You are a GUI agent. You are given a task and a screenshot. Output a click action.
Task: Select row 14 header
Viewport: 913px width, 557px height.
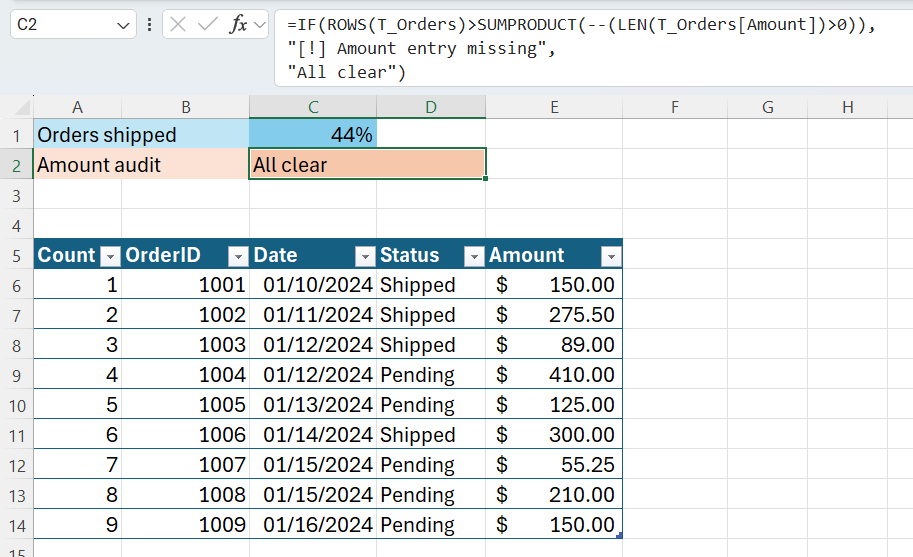16,526
